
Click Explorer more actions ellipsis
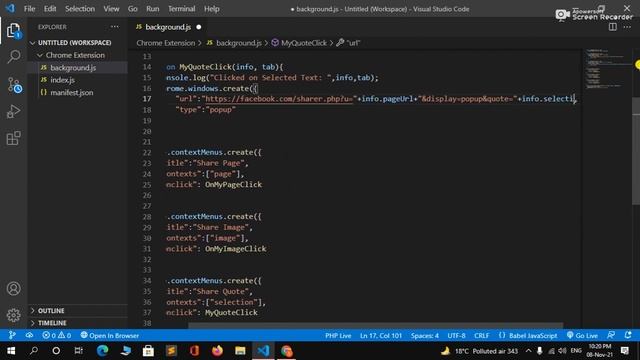pyautogui.click(x=115, y=27)
